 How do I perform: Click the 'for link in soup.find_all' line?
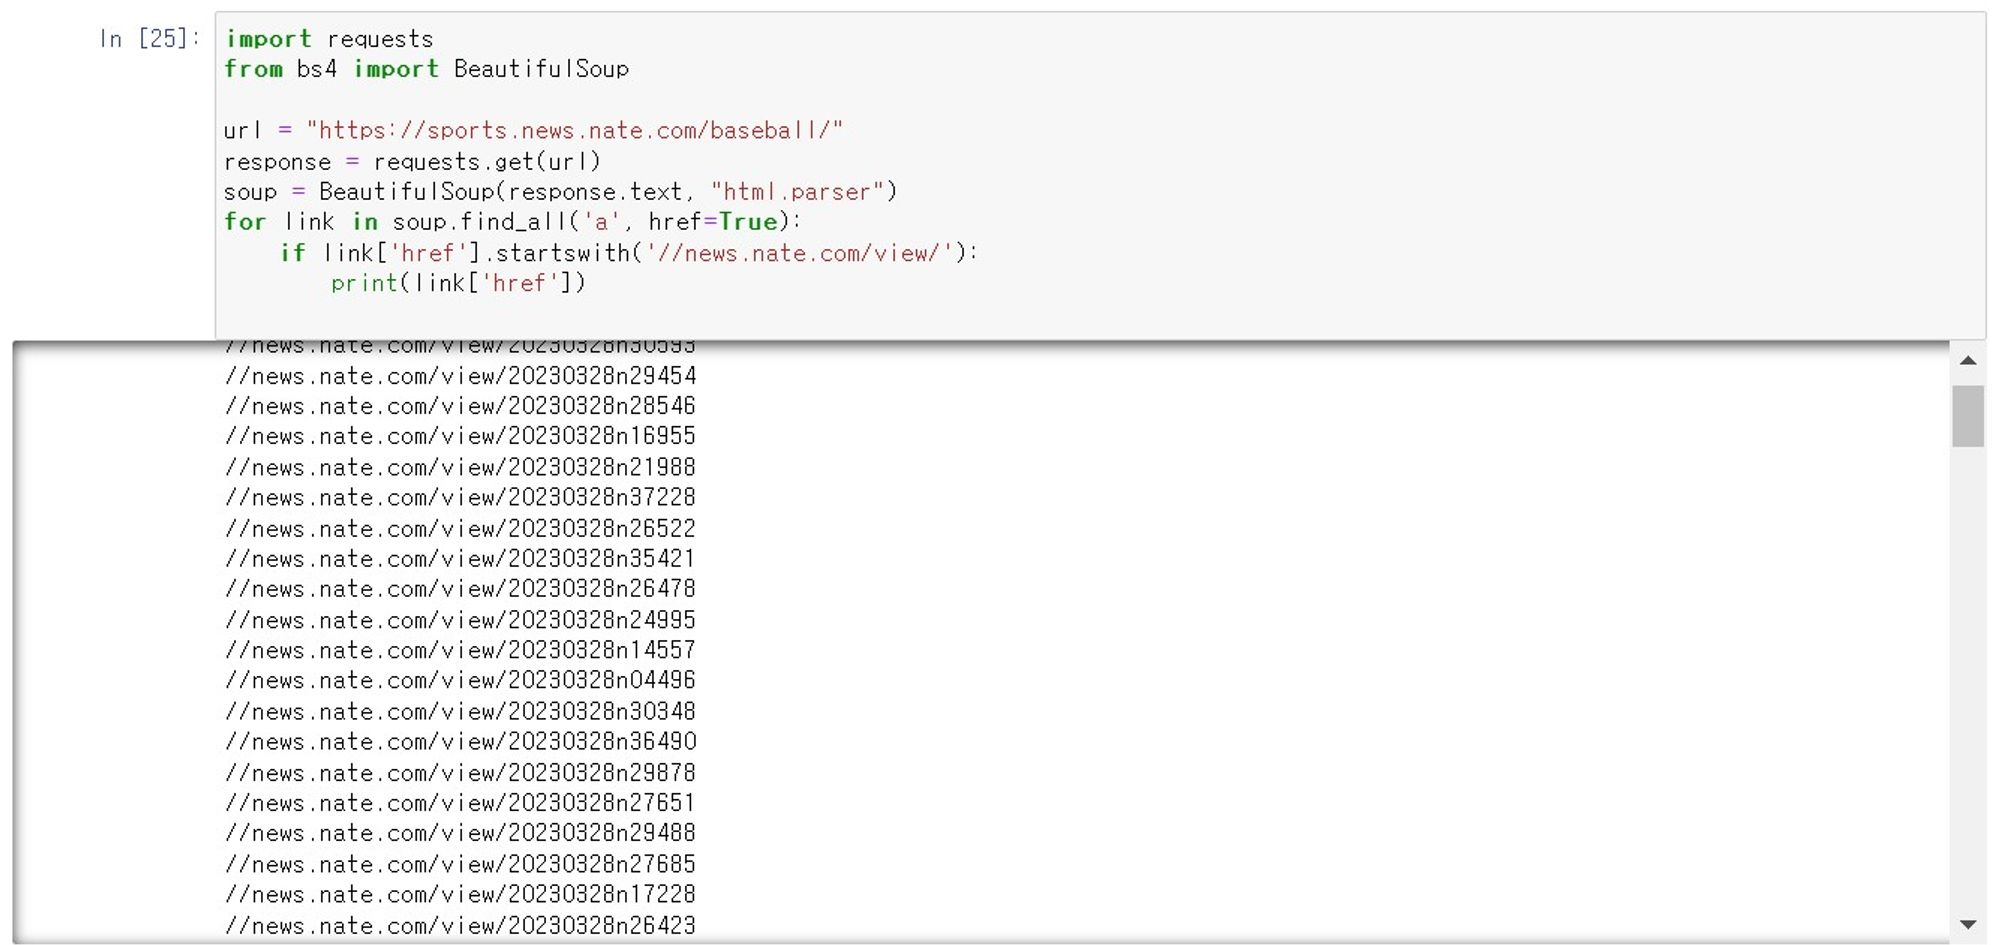513,222
